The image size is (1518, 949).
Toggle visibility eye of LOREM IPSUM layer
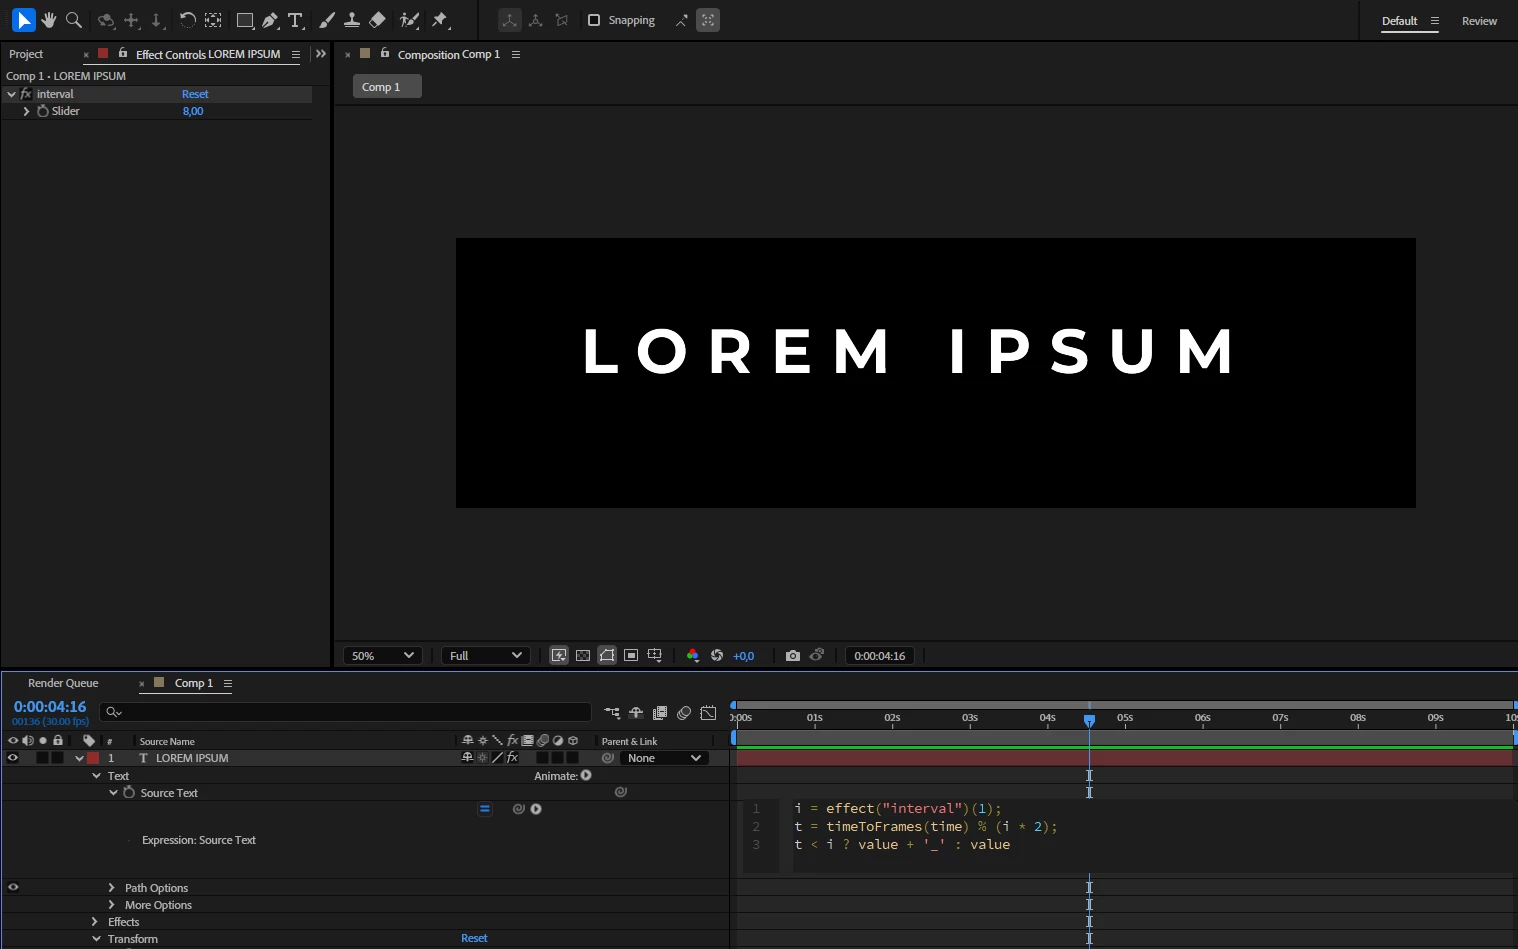[x=13, y=758]
